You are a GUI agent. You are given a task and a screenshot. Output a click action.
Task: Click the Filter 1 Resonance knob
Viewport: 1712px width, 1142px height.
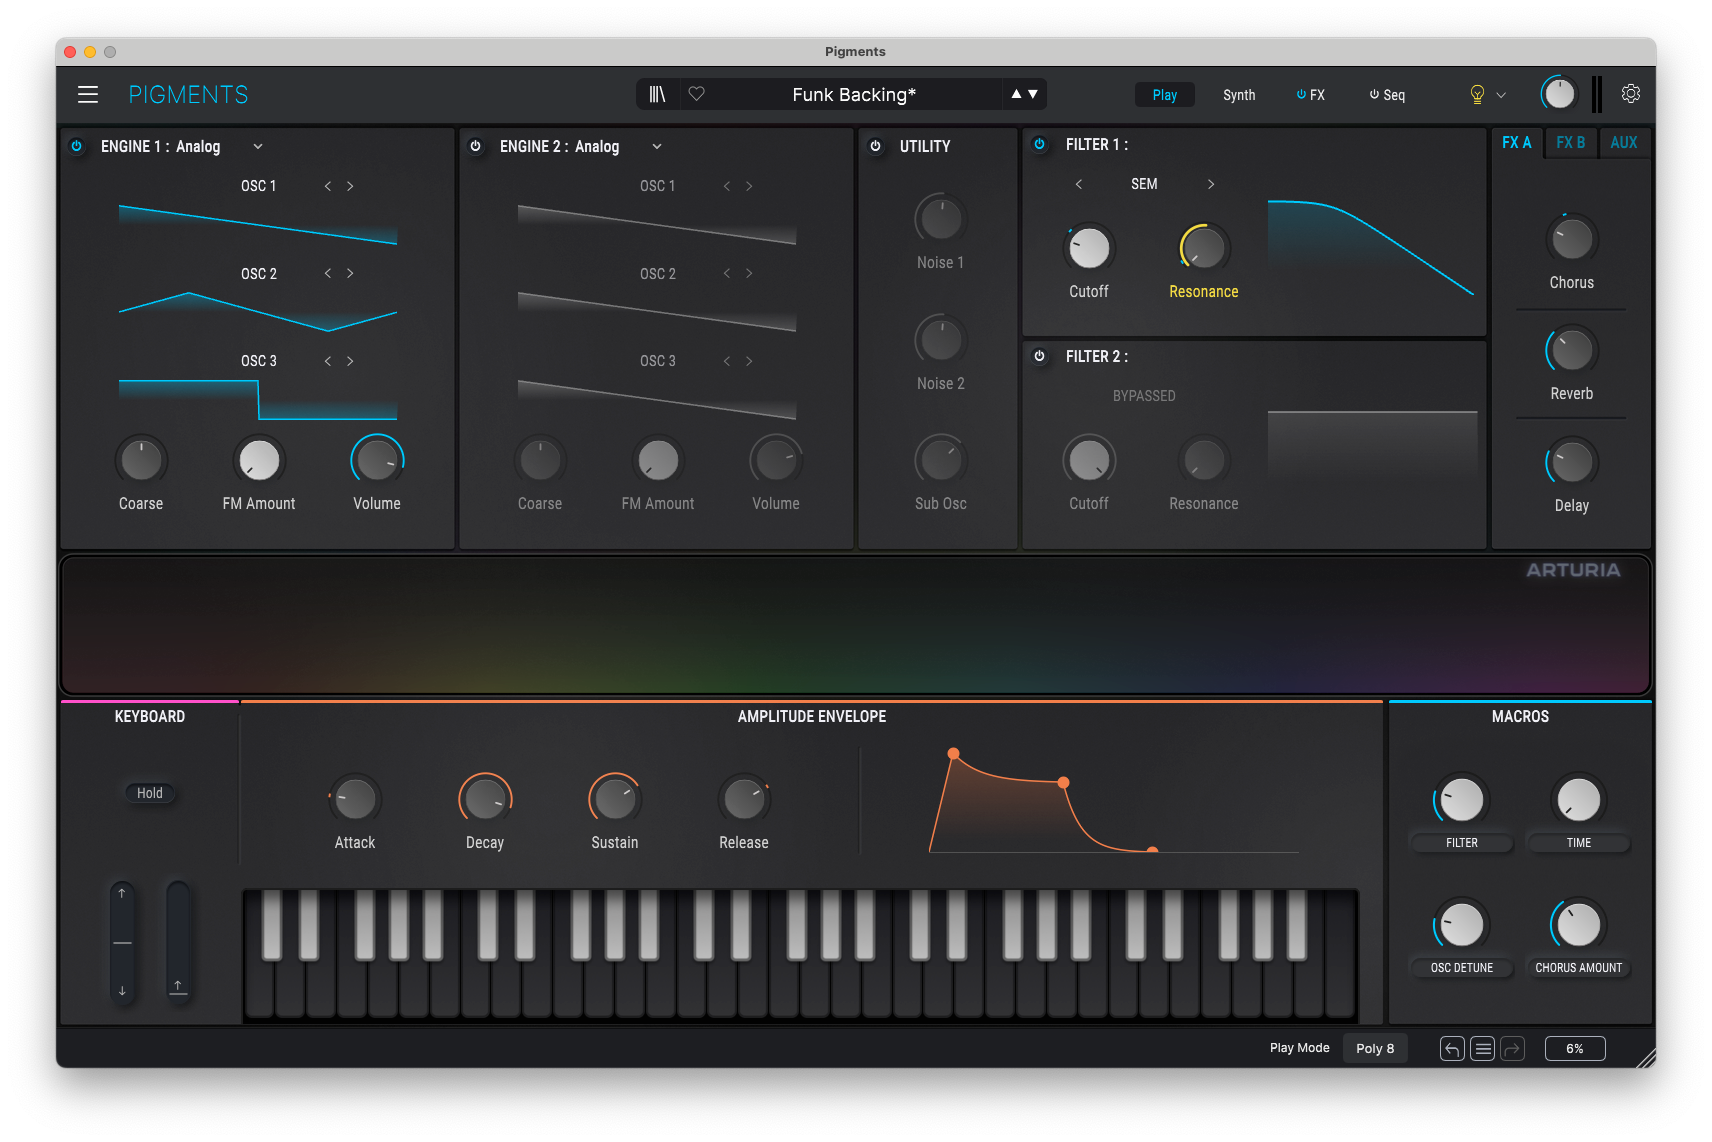pyautogui.click(x=1204, y=248)
